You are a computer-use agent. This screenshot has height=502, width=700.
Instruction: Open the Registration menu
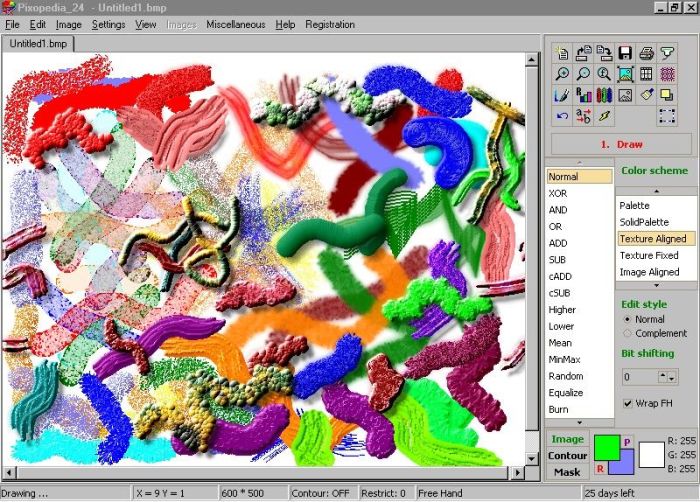click(x=330, y=25)
